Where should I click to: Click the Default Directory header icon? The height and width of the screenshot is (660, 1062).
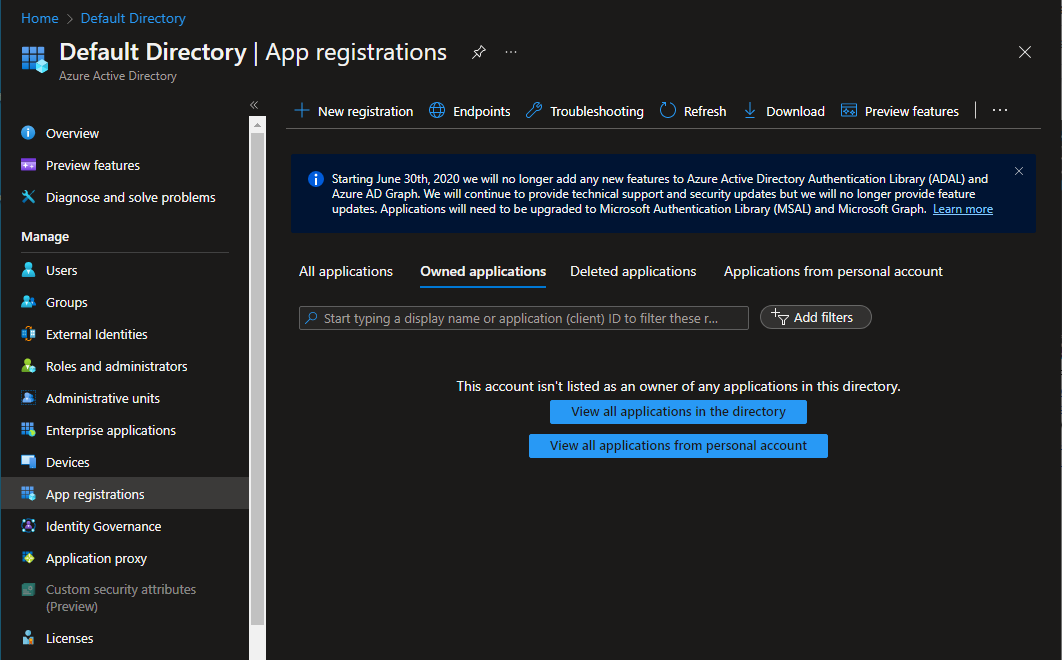click(35, 59)
